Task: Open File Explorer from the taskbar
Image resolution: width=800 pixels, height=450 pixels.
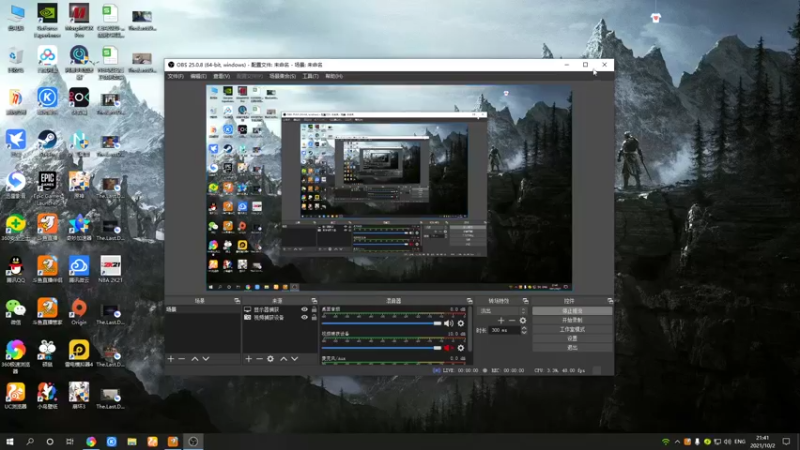Action: 132,441
